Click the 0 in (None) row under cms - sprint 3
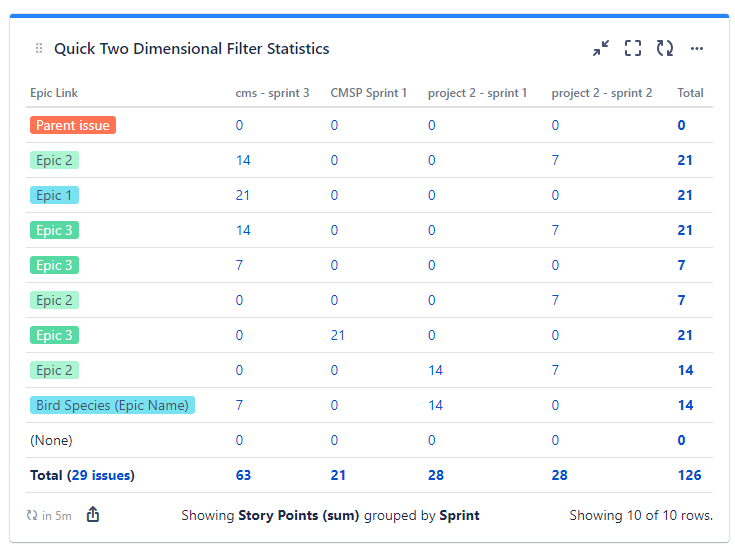 pos(239,440)
